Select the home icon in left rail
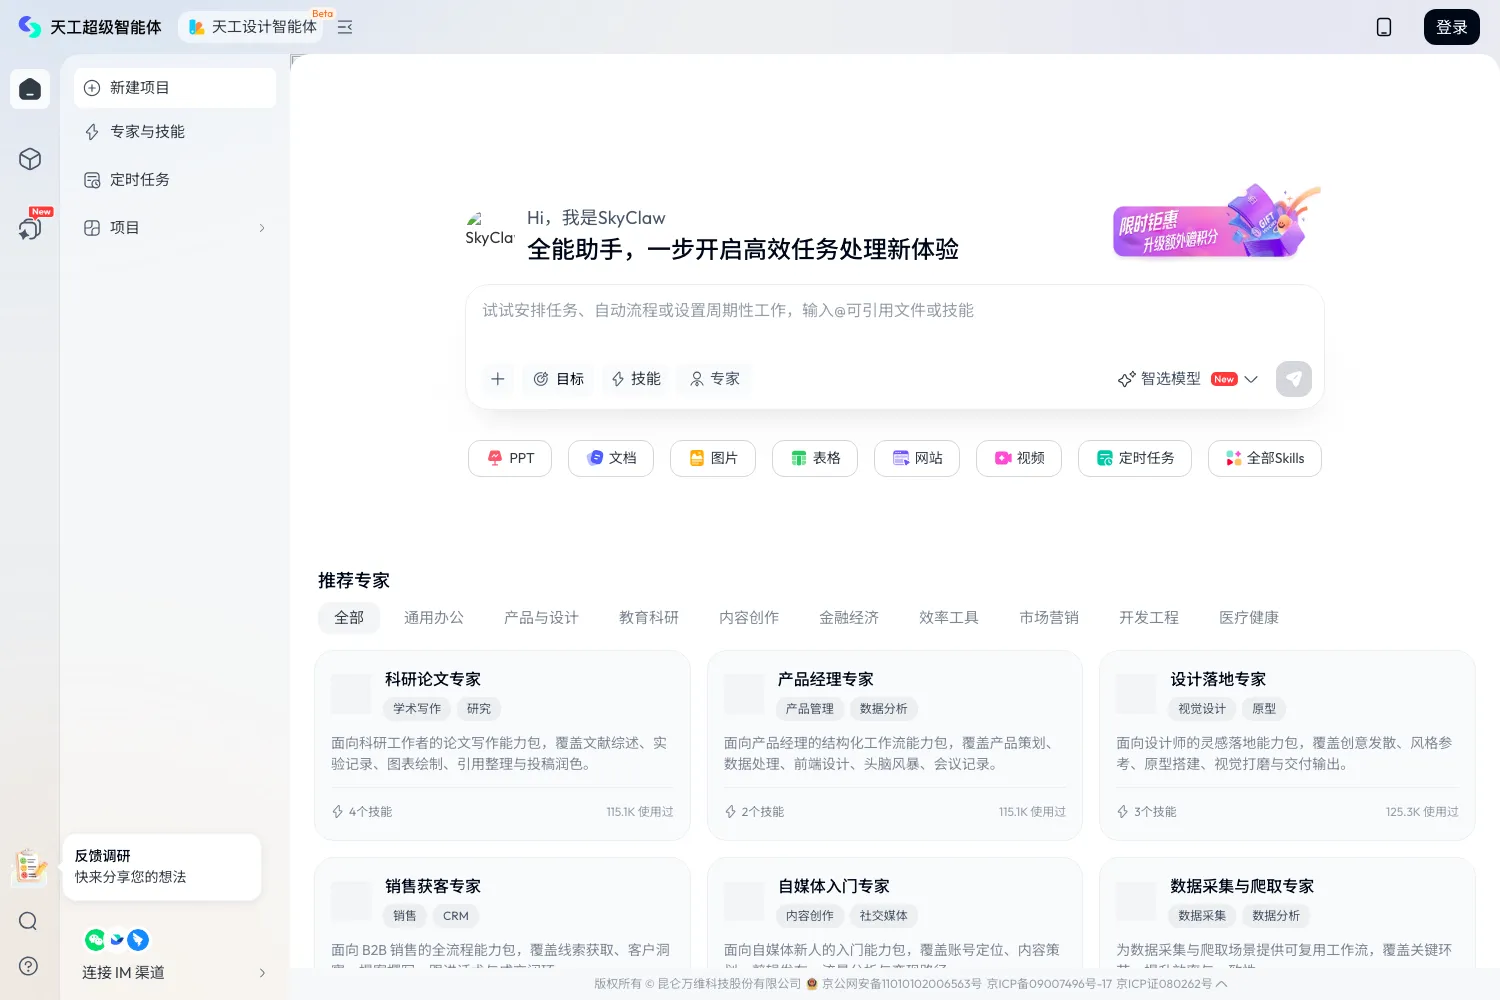Viewport: 1500px width, 1000px height. pos(30,89)
